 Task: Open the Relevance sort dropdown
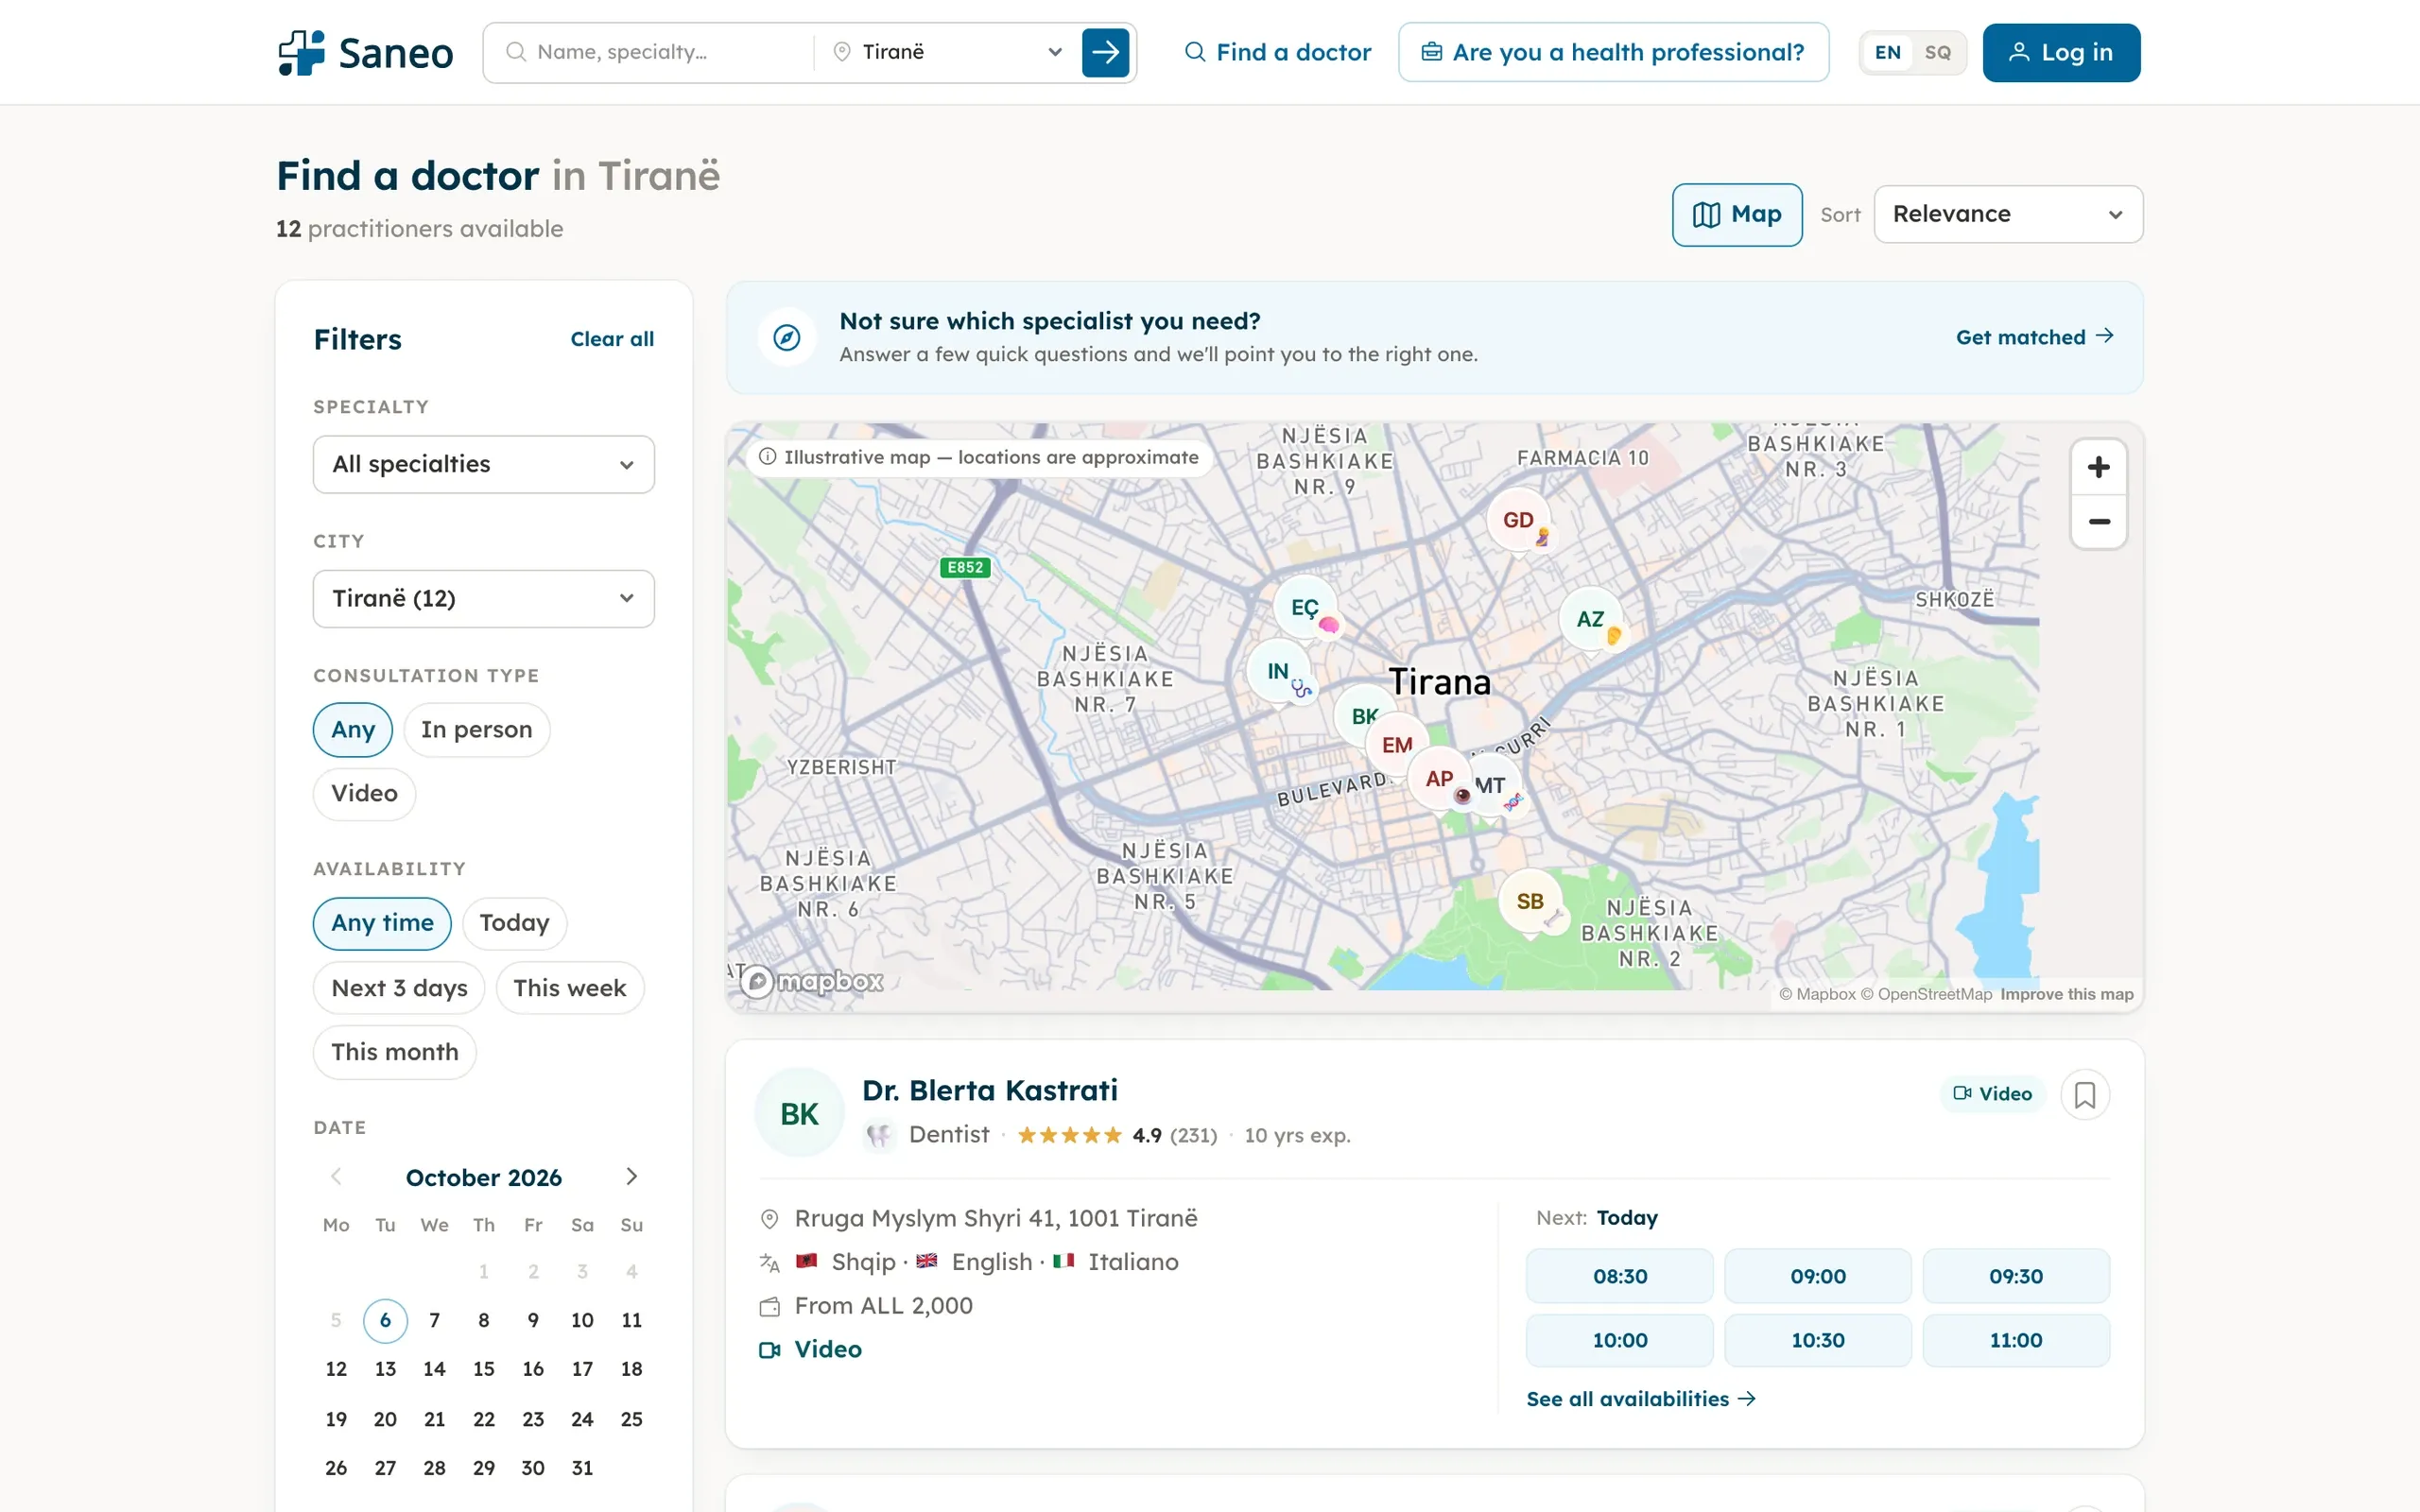(2007, 214)
